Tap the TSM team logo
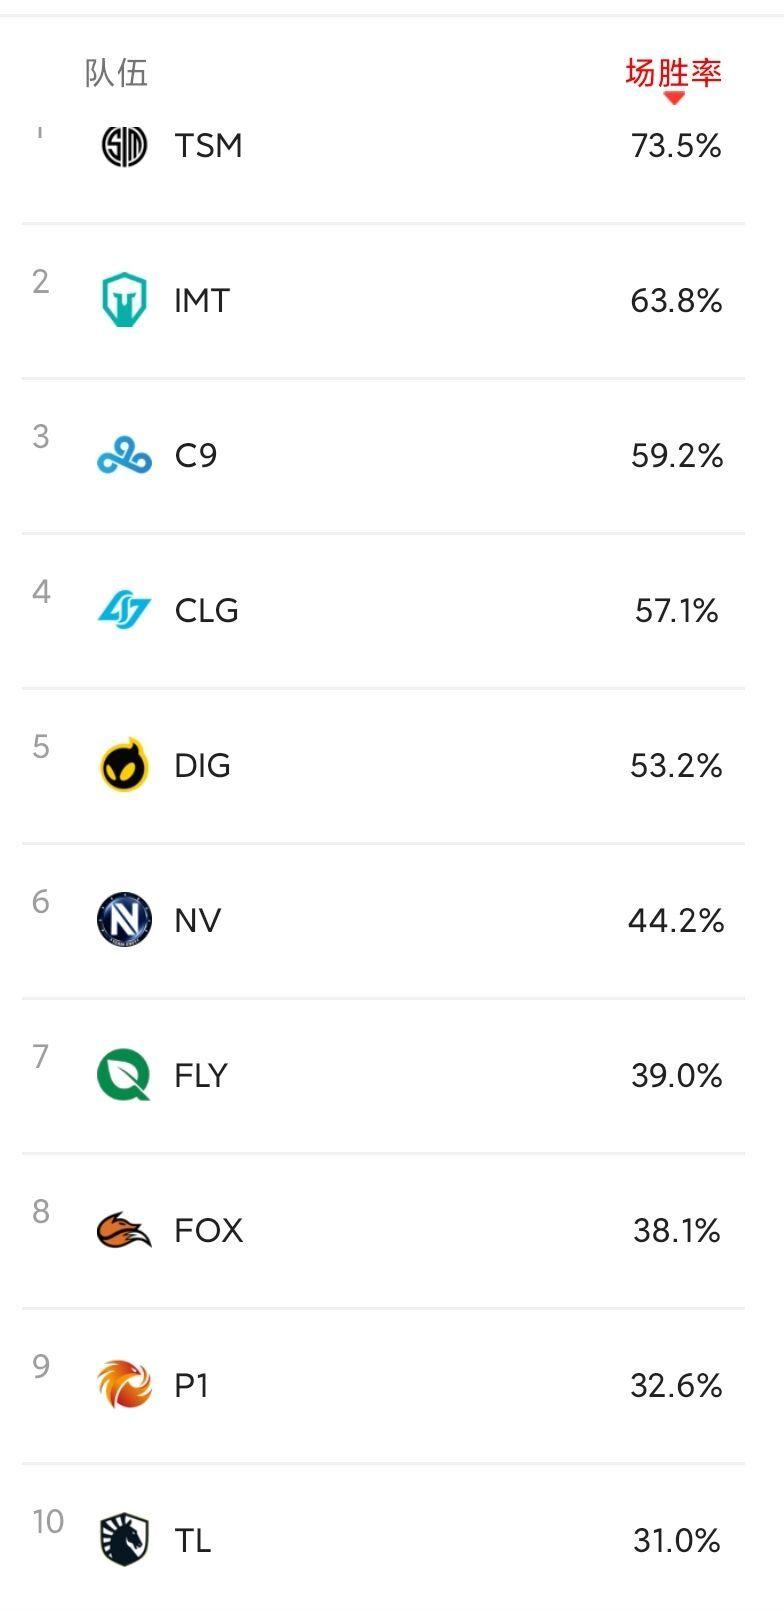 point(125,146)
